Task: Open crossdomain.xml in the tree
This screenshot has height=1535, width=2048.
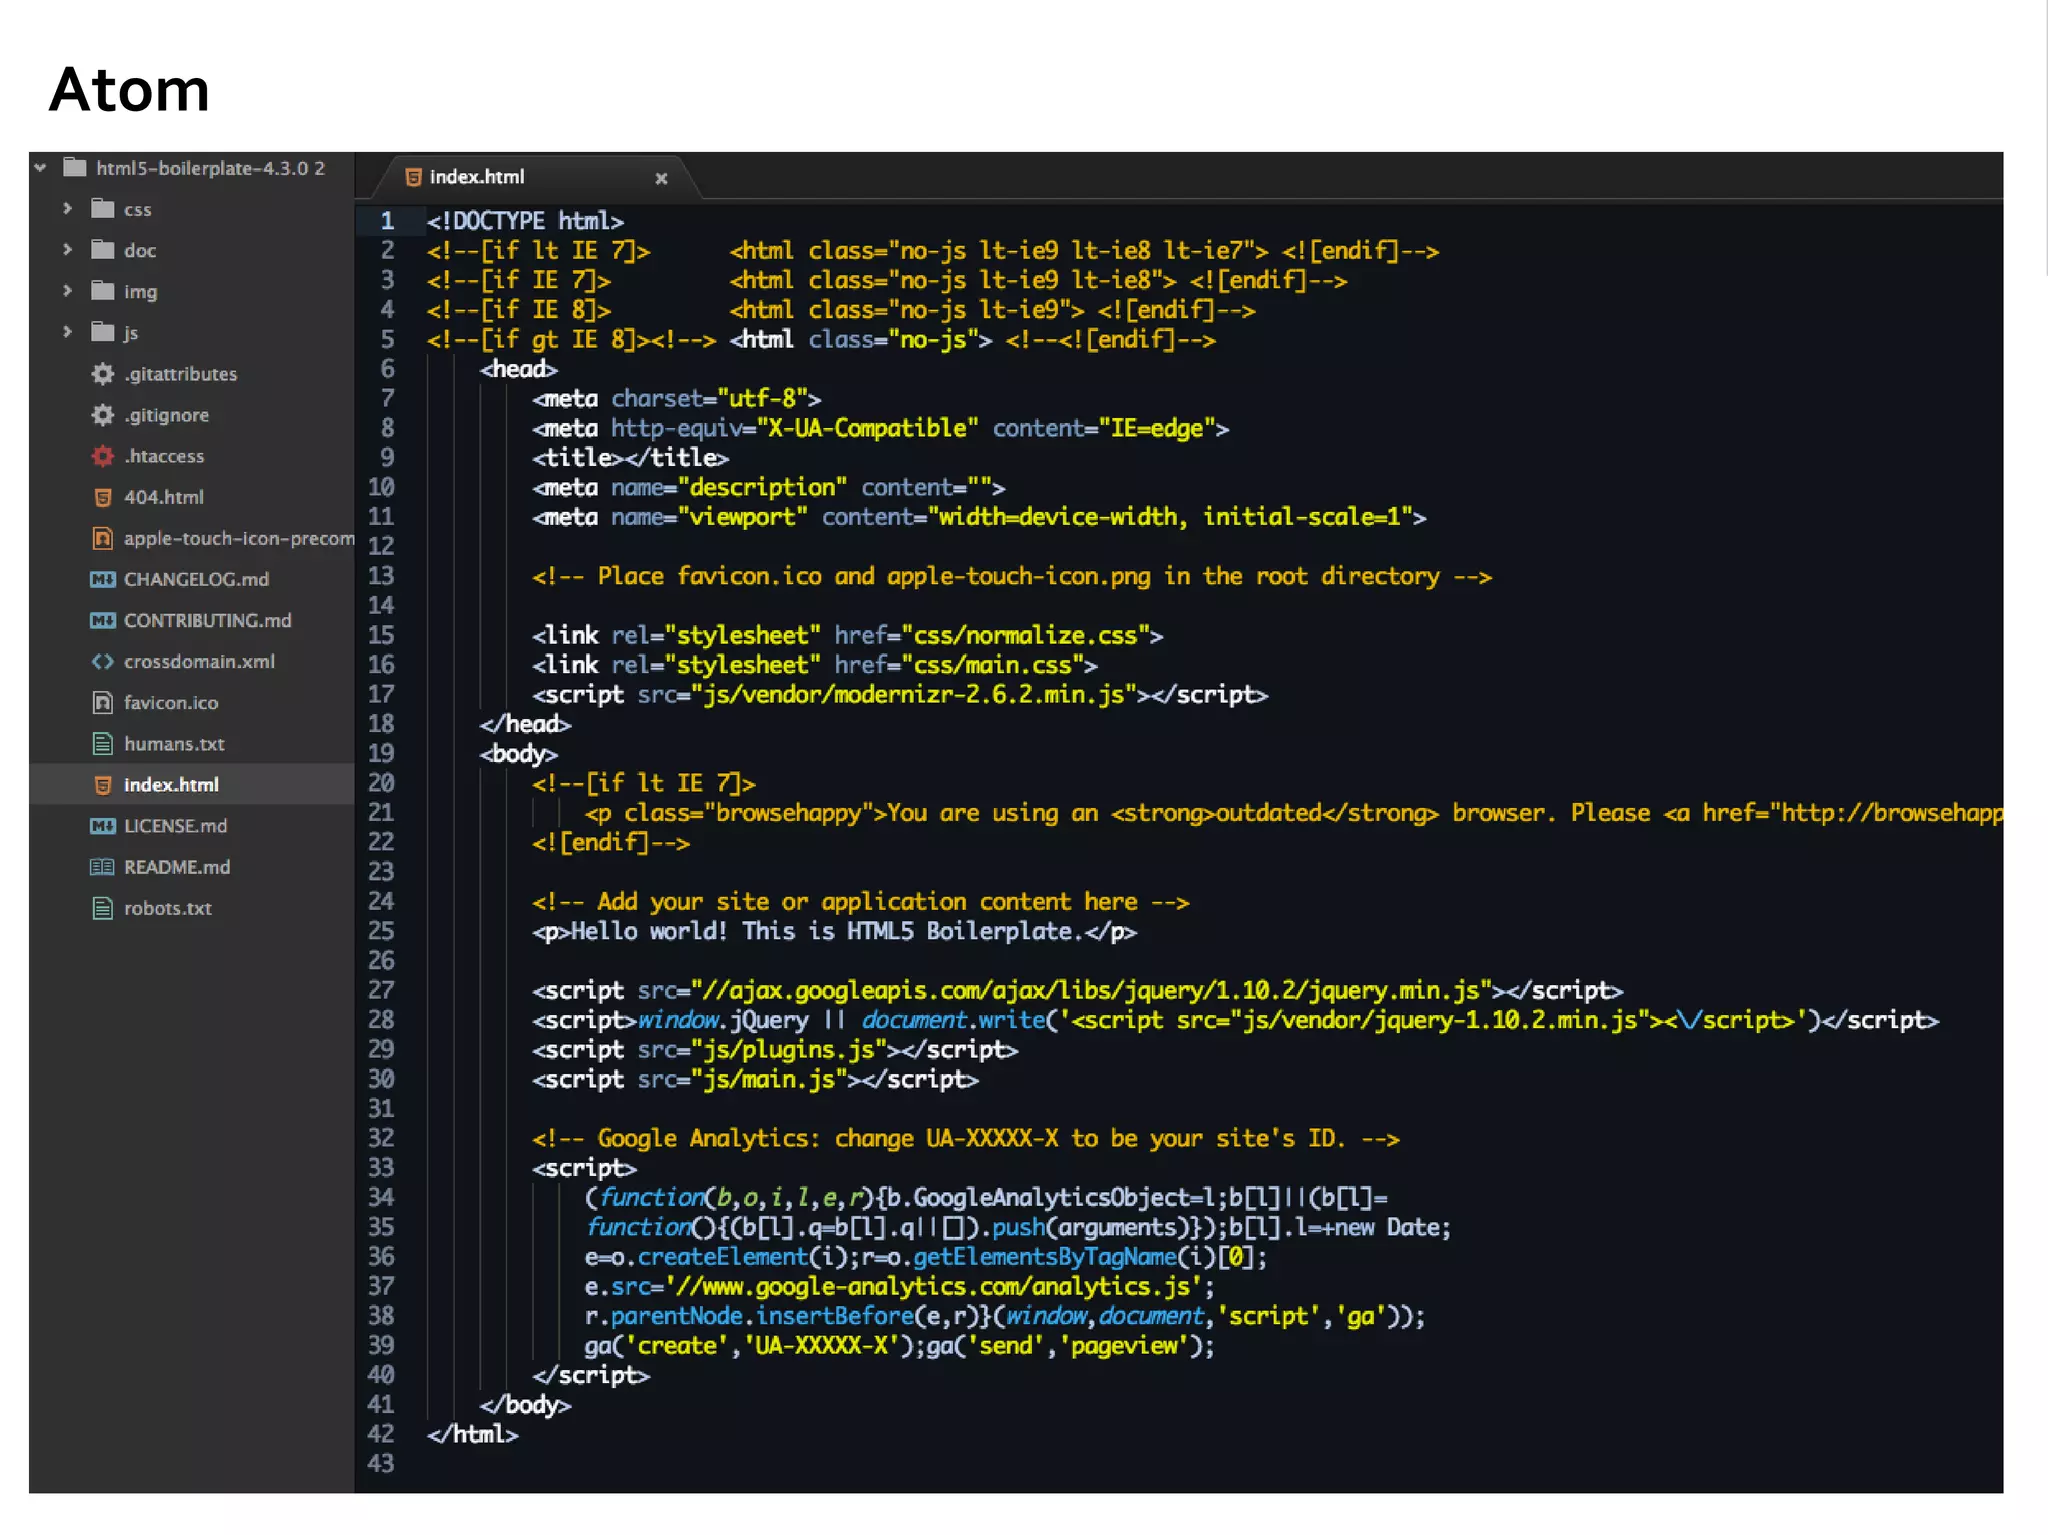Action: [199, 661]
